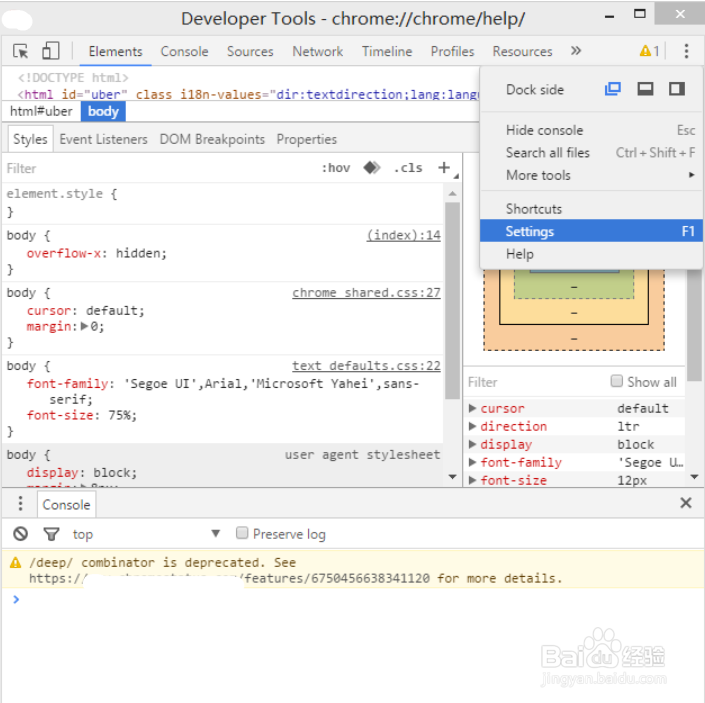Click the Computed styles Filter field
The height and width of the screenshot is (703, 705).
point(535,382)
